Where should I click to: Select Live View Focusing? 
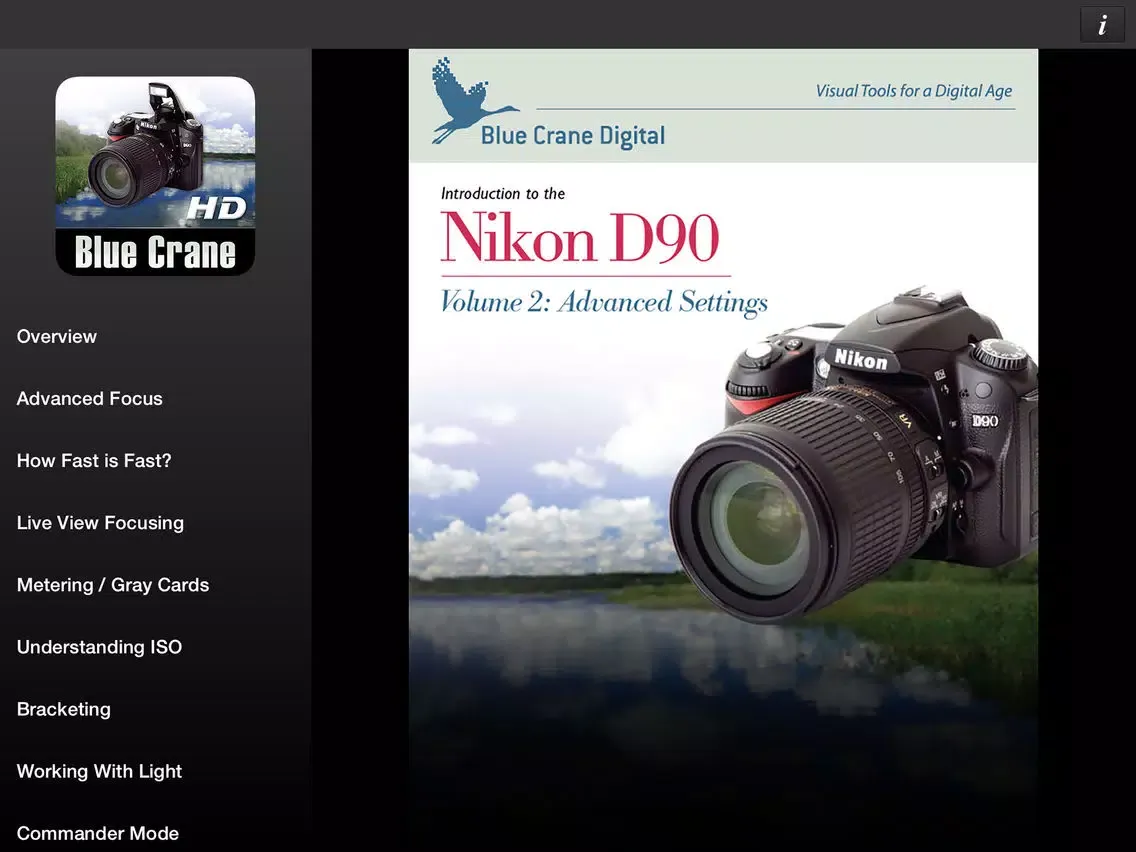click(100, 523)
